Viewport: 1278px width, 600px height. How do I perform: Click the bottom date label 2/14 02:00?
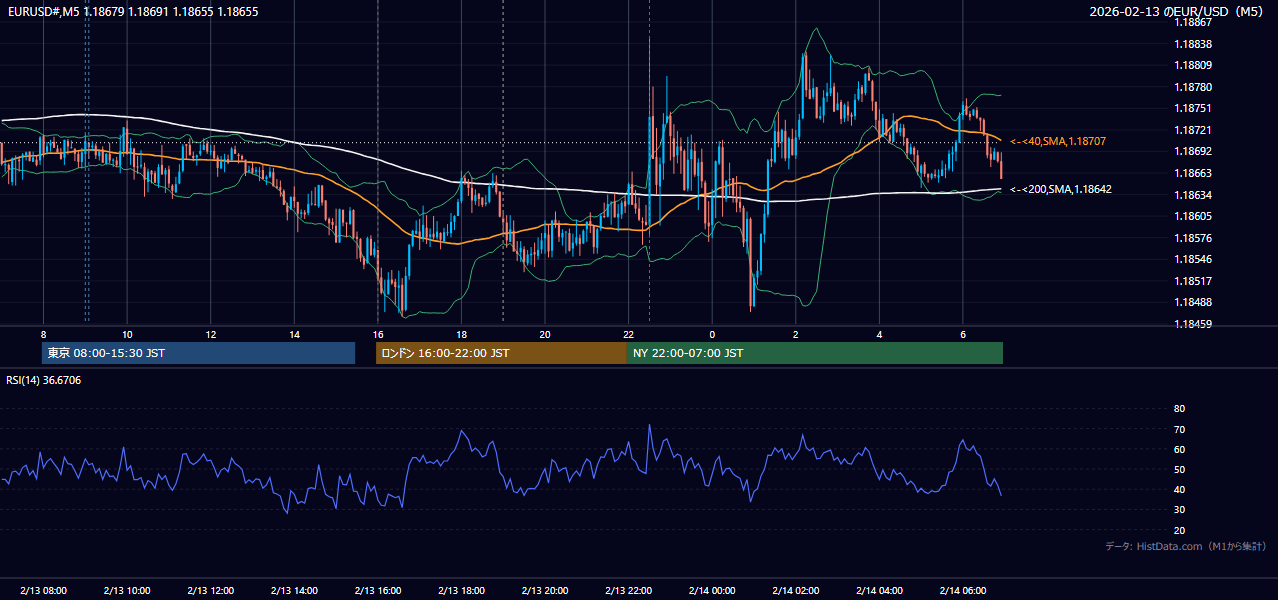pyautogui.click(x=795, y=590)
